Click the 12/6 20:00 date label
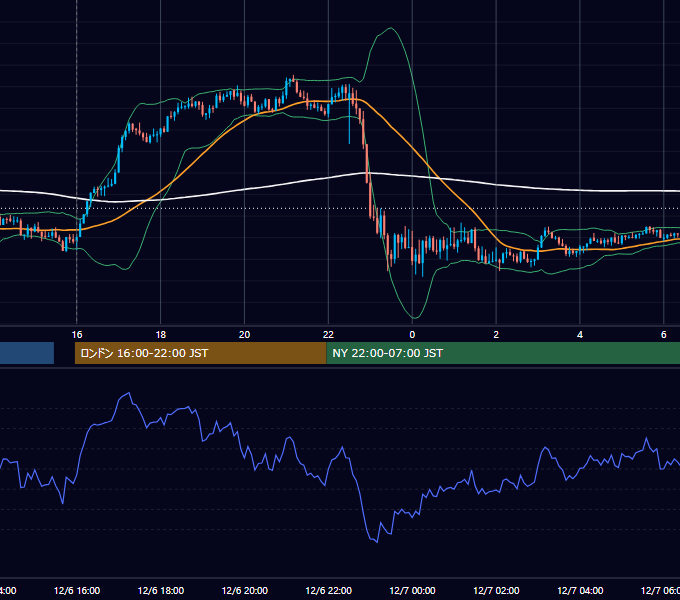The image size is (680, 600). pyautogui.click(x=245, y=590)
